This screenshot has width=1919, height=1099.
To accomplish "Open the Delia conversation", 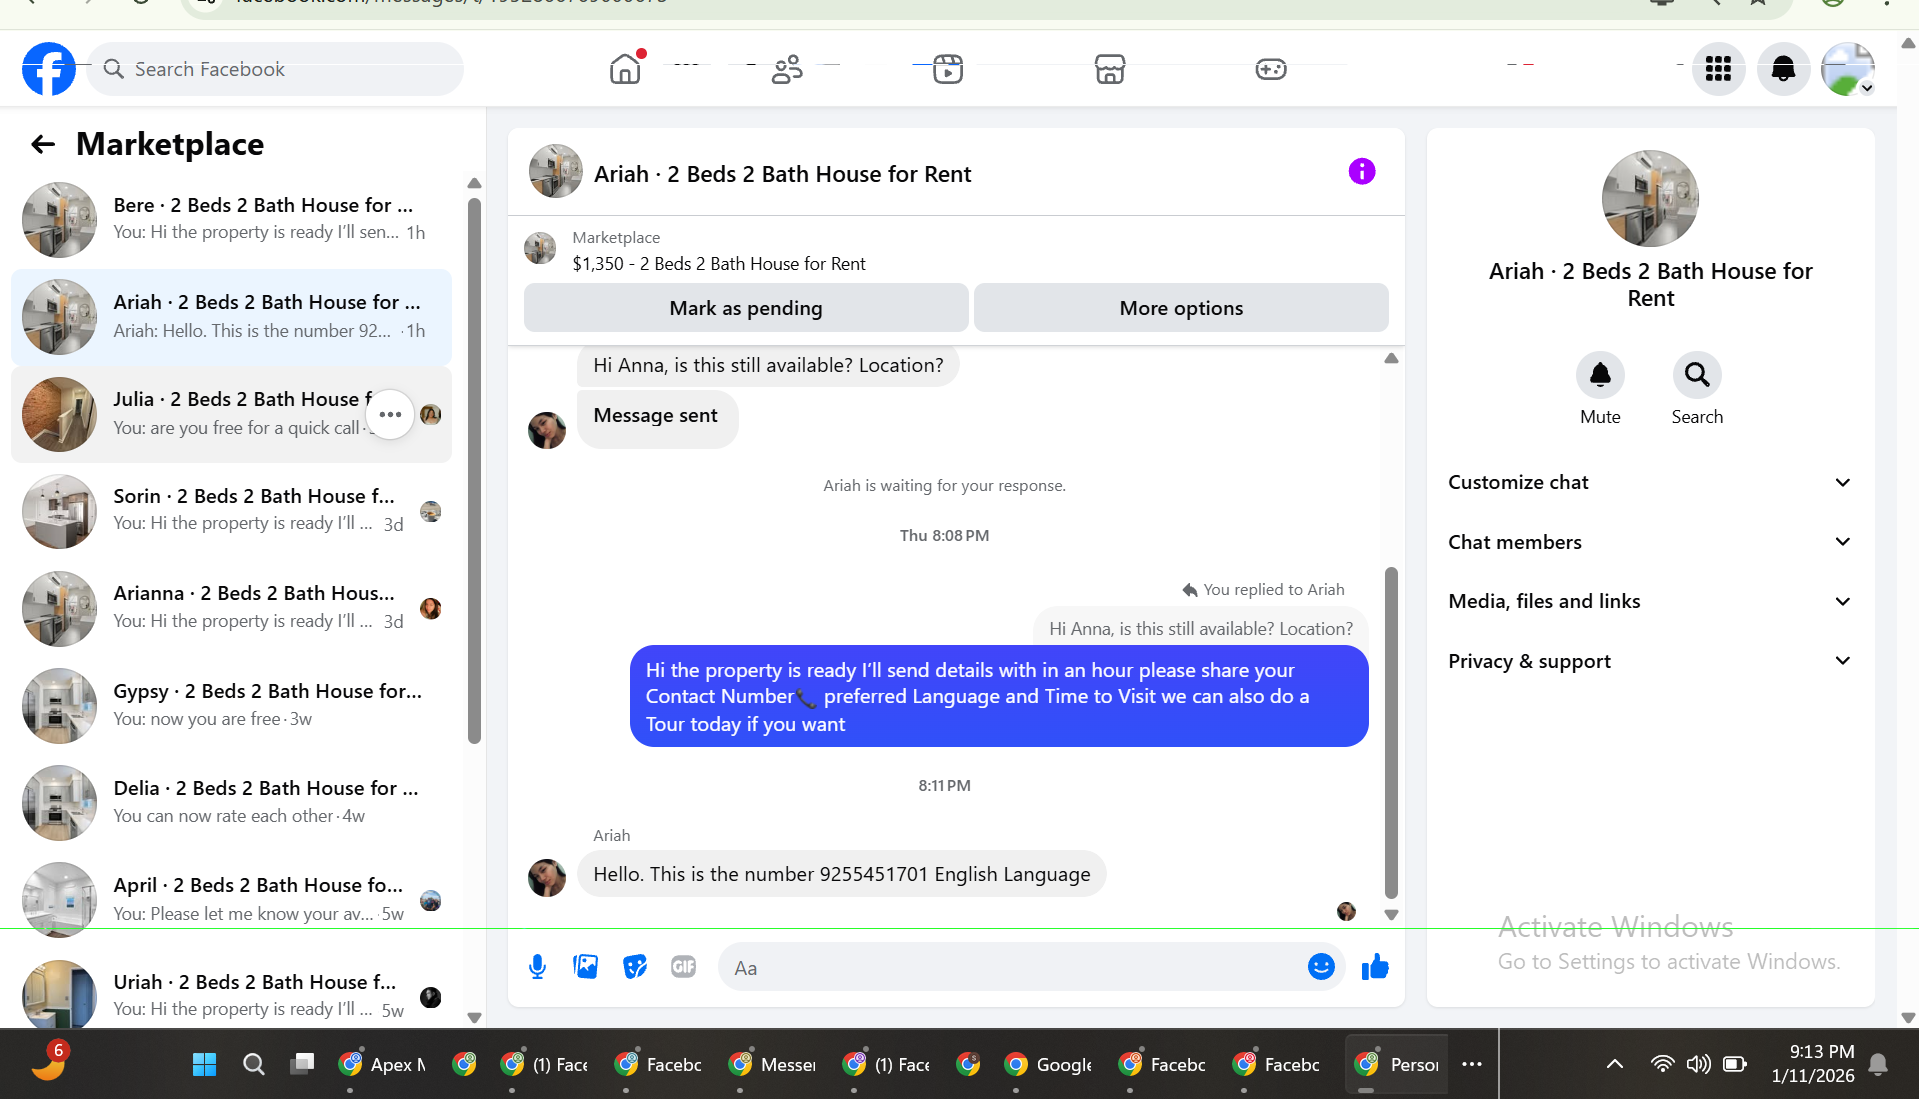I will click(231, 802).
